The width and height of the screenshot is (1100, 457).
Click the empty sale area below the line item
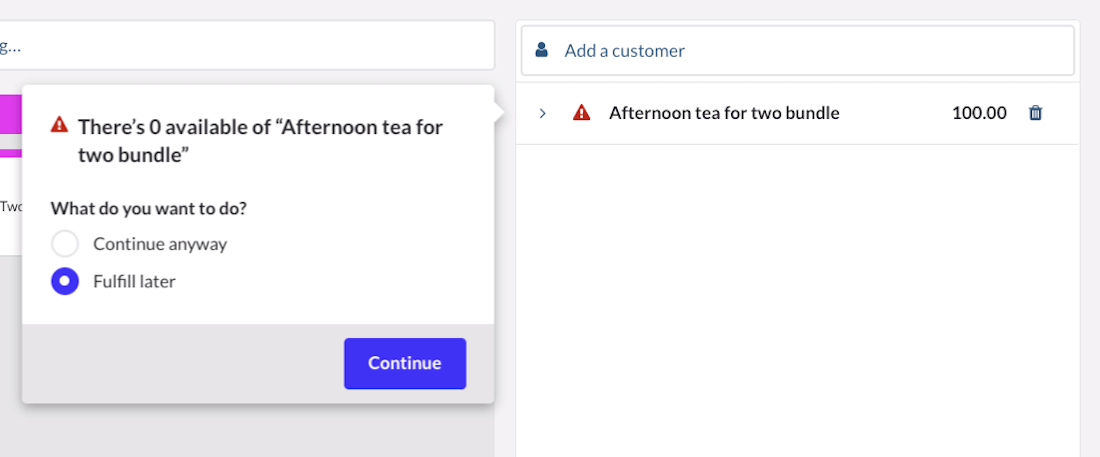pos(797,300)
